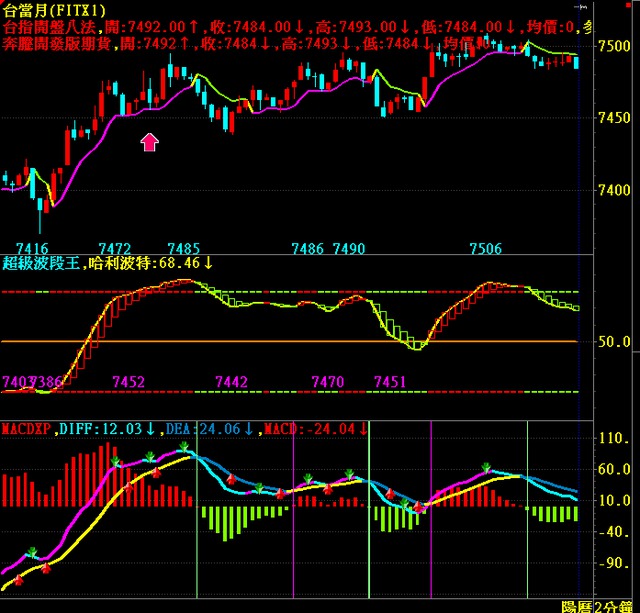Screen dimensions: 640x613
Task: Click the cyan 7472 price annotation
Action: click(x=115, y=249)
